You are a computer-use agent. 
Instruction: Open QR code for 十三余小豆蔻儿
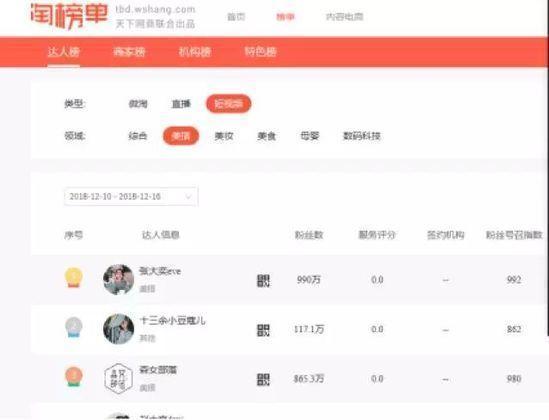263,330
